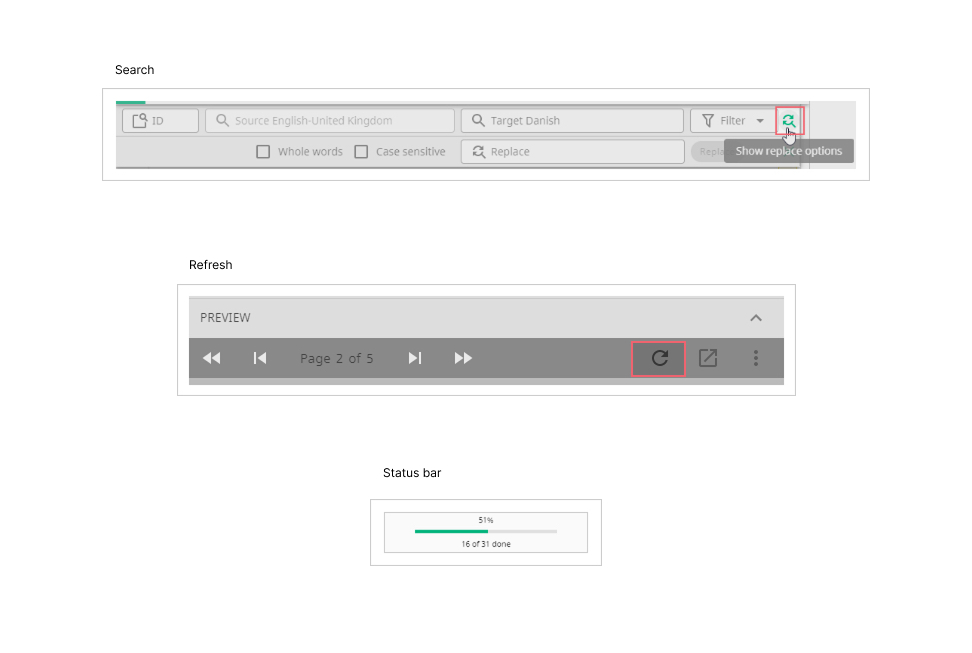The width and height of the screenshot is (972, 653).
Task: Focus the ID search field
Action: [x=161, y=121]
